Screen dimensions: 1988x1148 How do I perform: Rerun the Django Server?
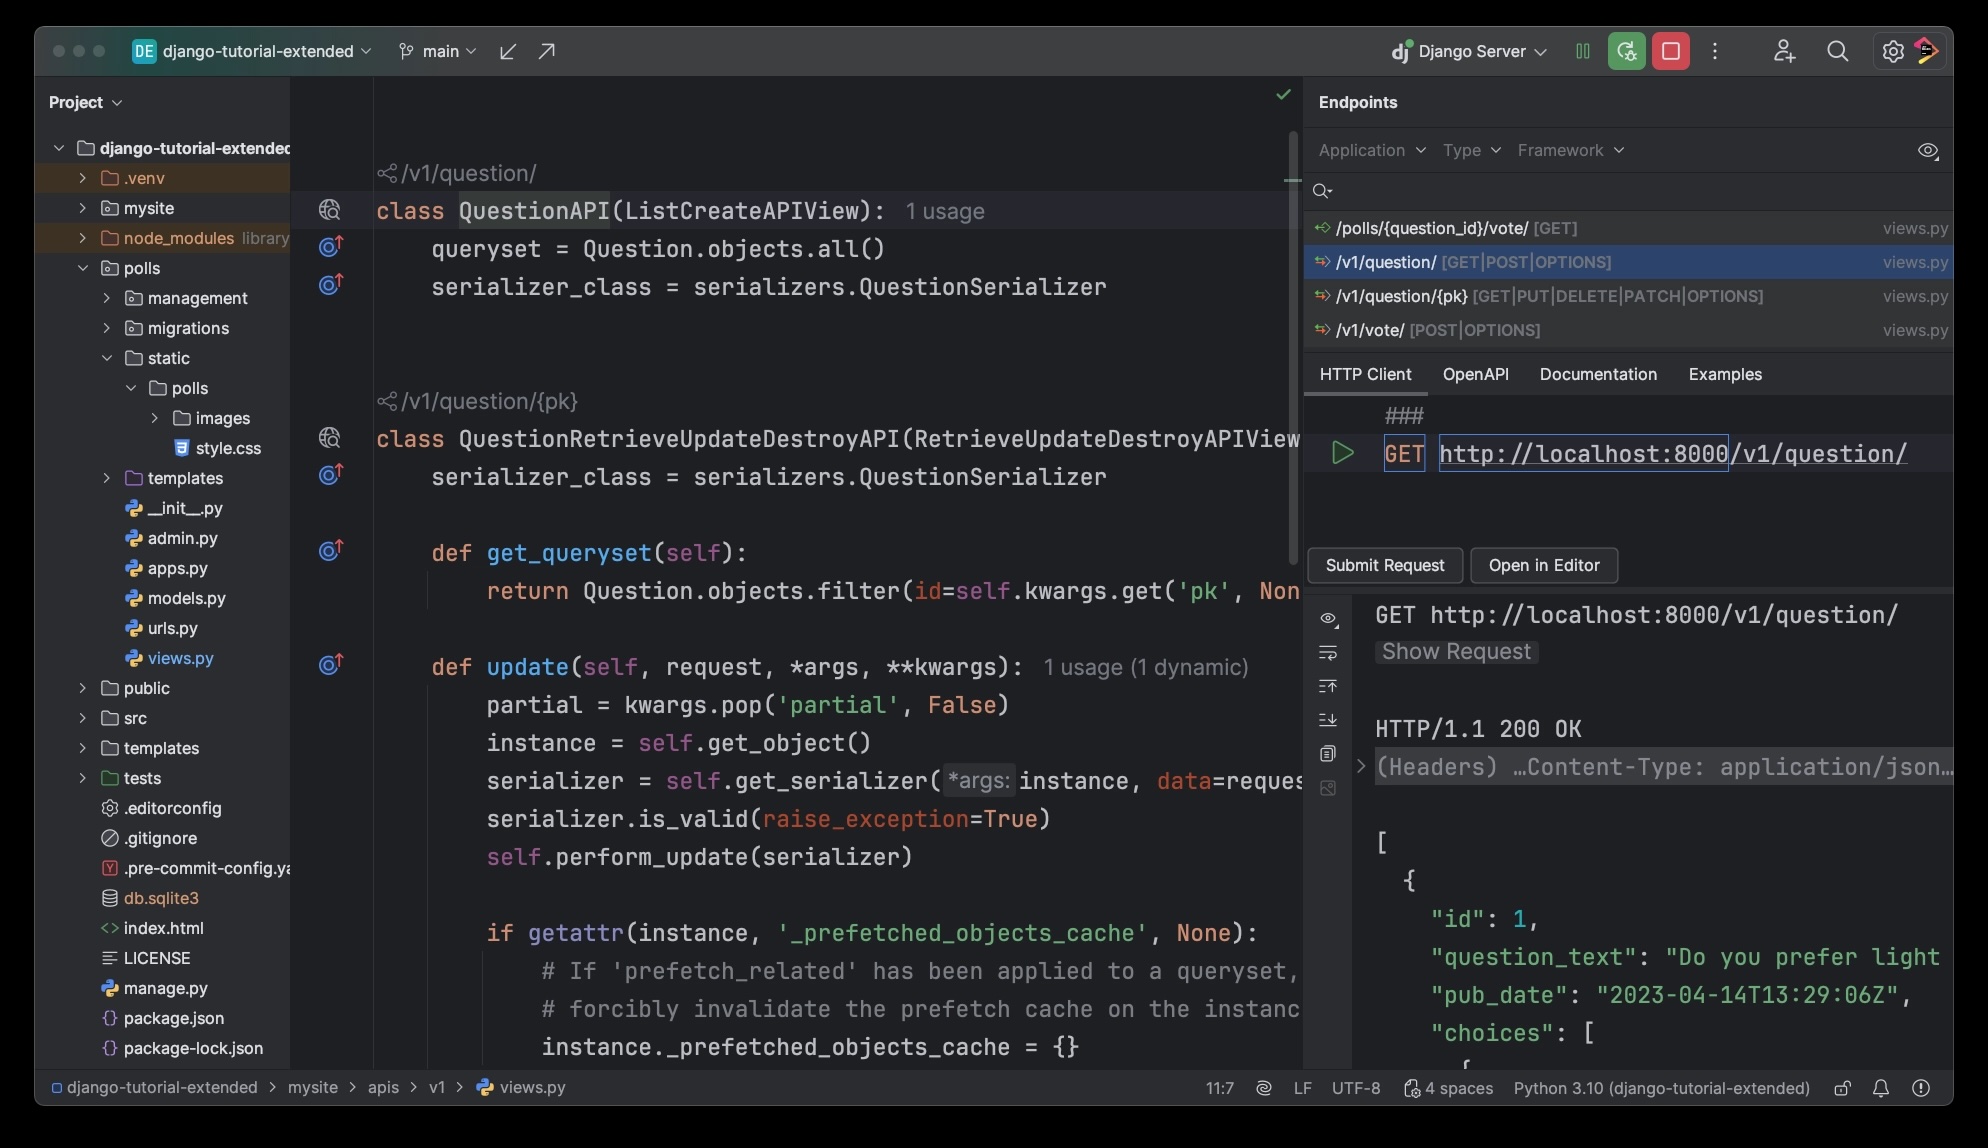[x=1626, y=51]
